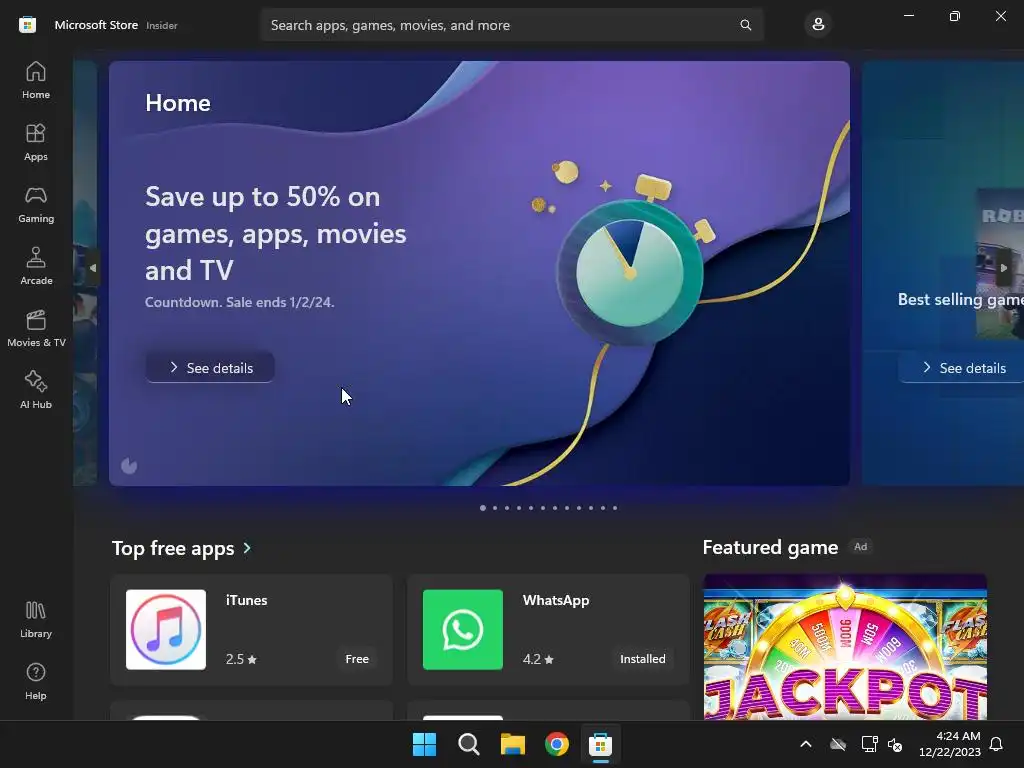Open the iTunes app icon
The width and height of the screenshot is (1024, 768).
tap(166, 630)
